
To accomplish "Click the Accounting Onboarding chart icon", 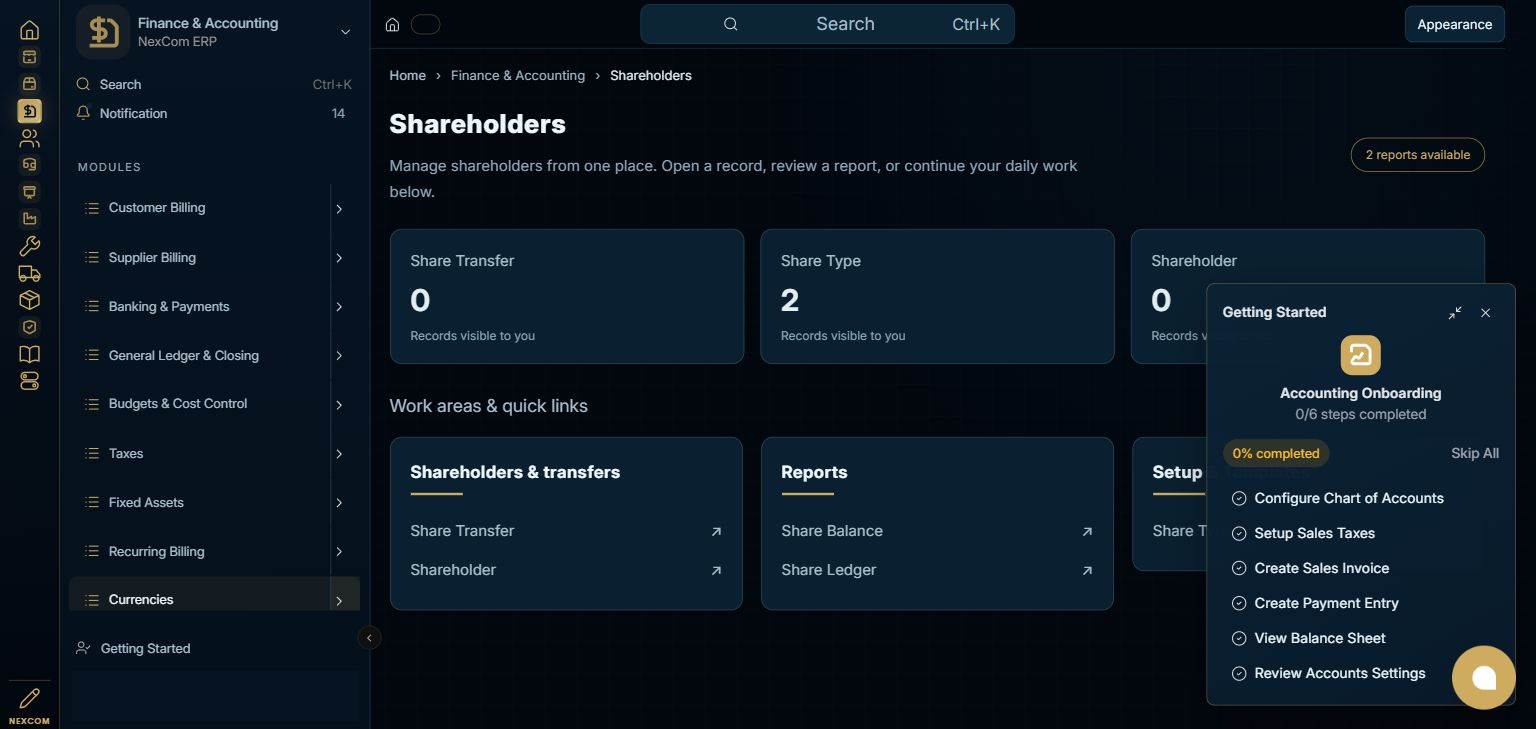I will click(x=1360, y=355).
